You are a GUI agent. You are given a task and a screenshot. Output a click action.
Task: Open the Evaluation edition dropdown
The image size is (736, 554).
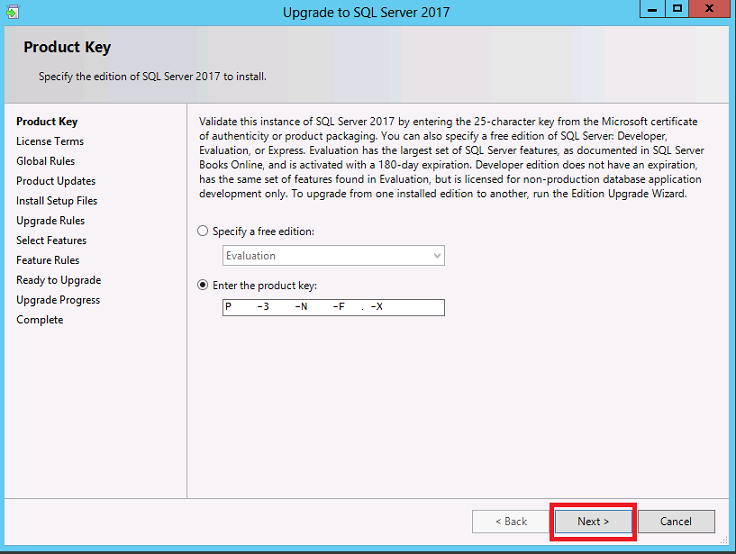[333, 255]
